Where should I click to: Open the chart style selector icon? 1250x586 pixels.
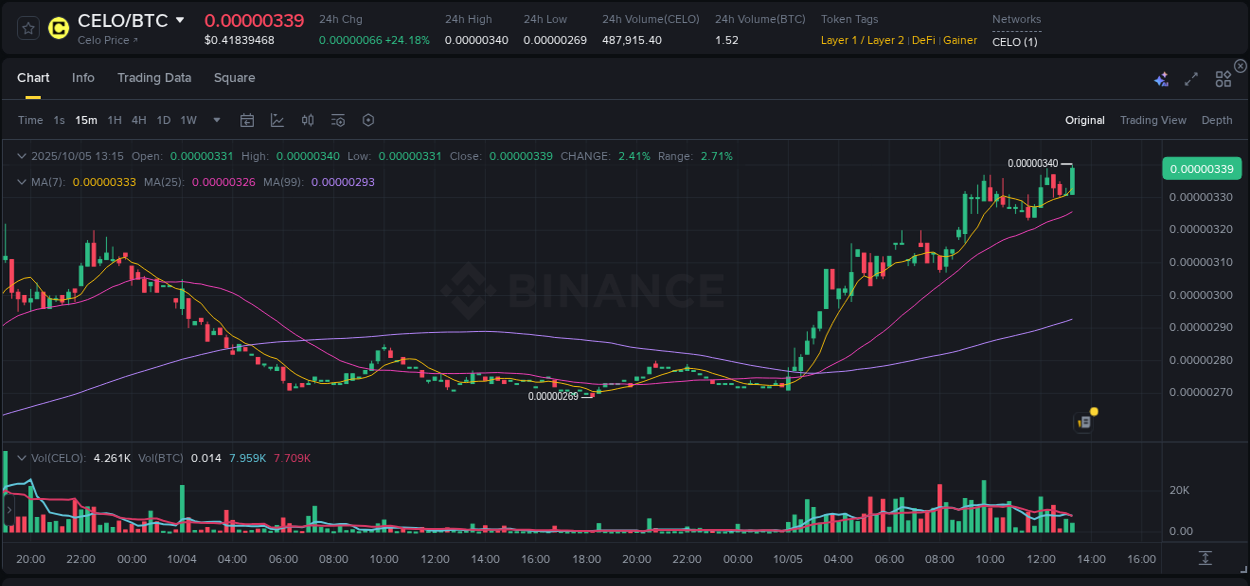click(x=278, y=120)
